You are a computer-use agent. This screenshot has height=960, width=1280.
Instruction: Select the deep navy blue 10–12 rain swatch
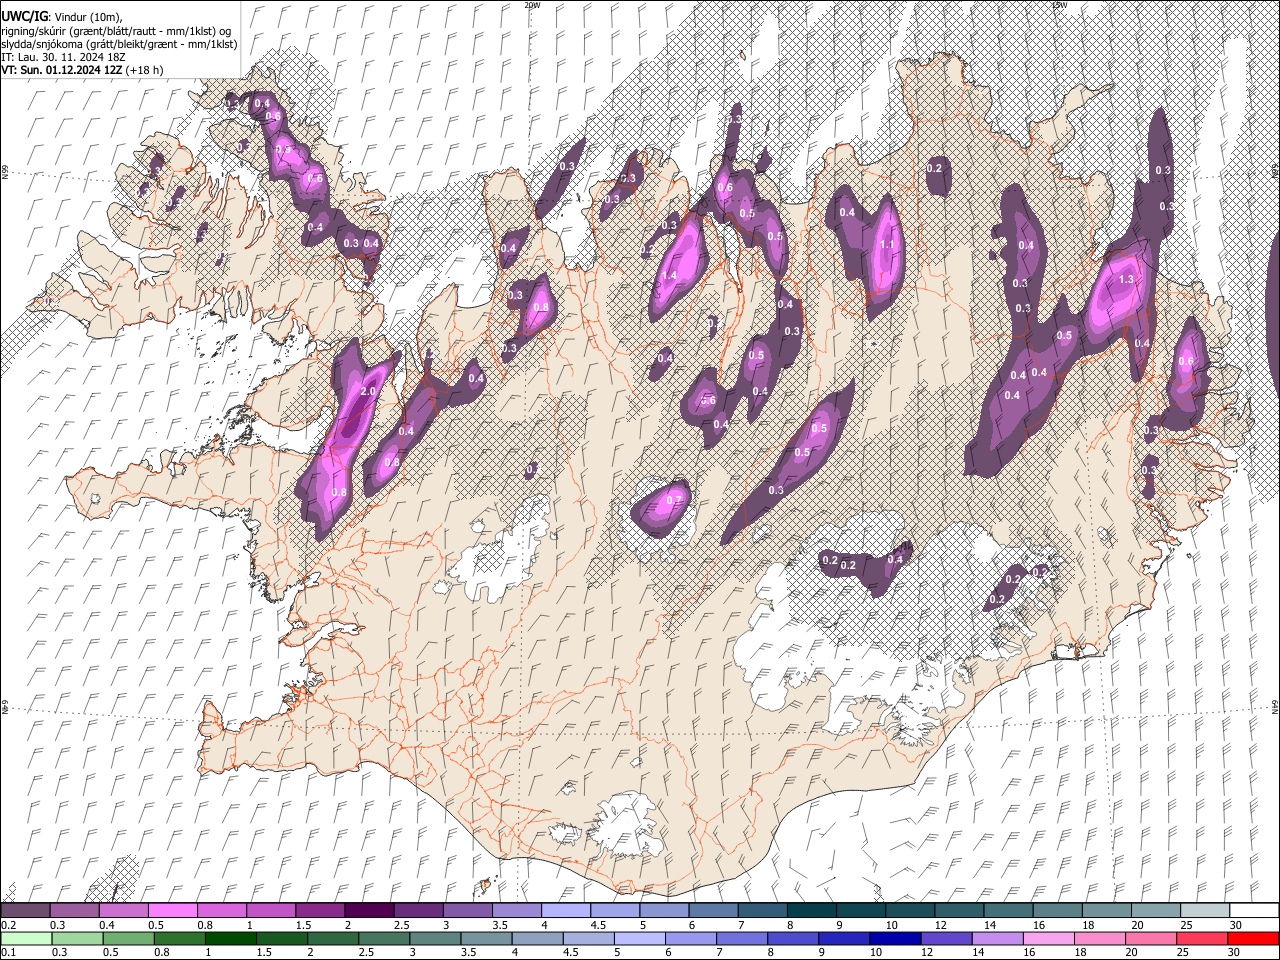(x=896, y=938)
